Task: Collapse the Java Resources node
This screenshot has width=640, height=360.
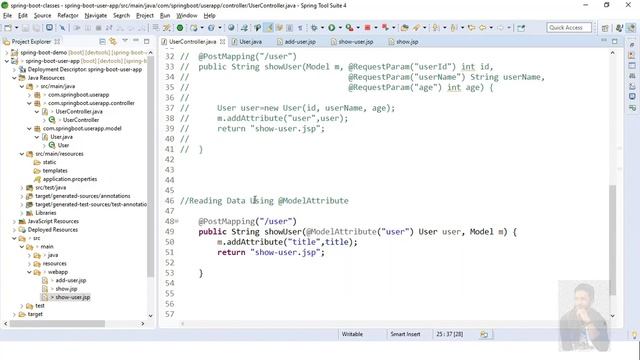Action: (14, 78)
